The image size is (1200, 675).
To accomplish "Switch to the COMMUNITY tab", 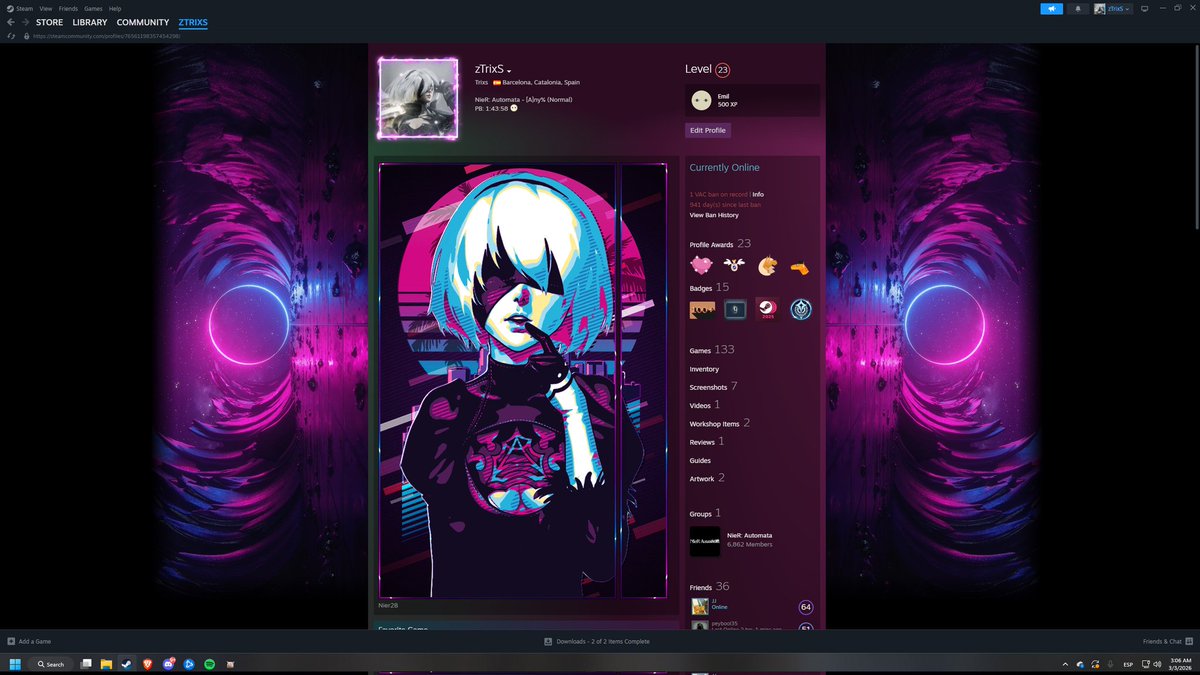I will tap(143, 22).
